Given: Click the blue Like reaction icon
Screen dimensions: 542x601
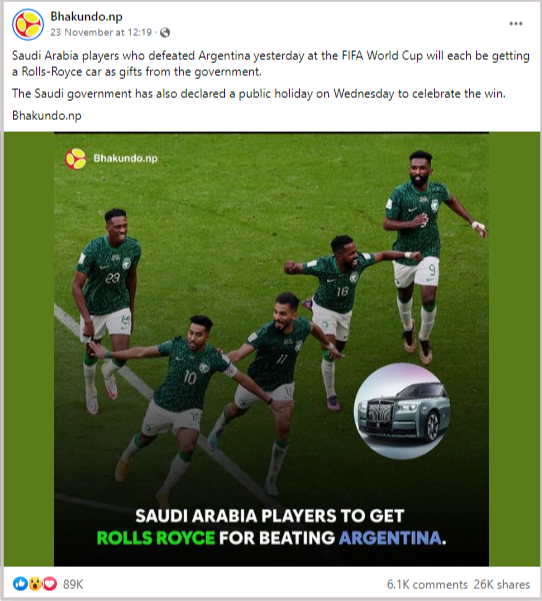Looking at the screenshot, I should point(20,584).
